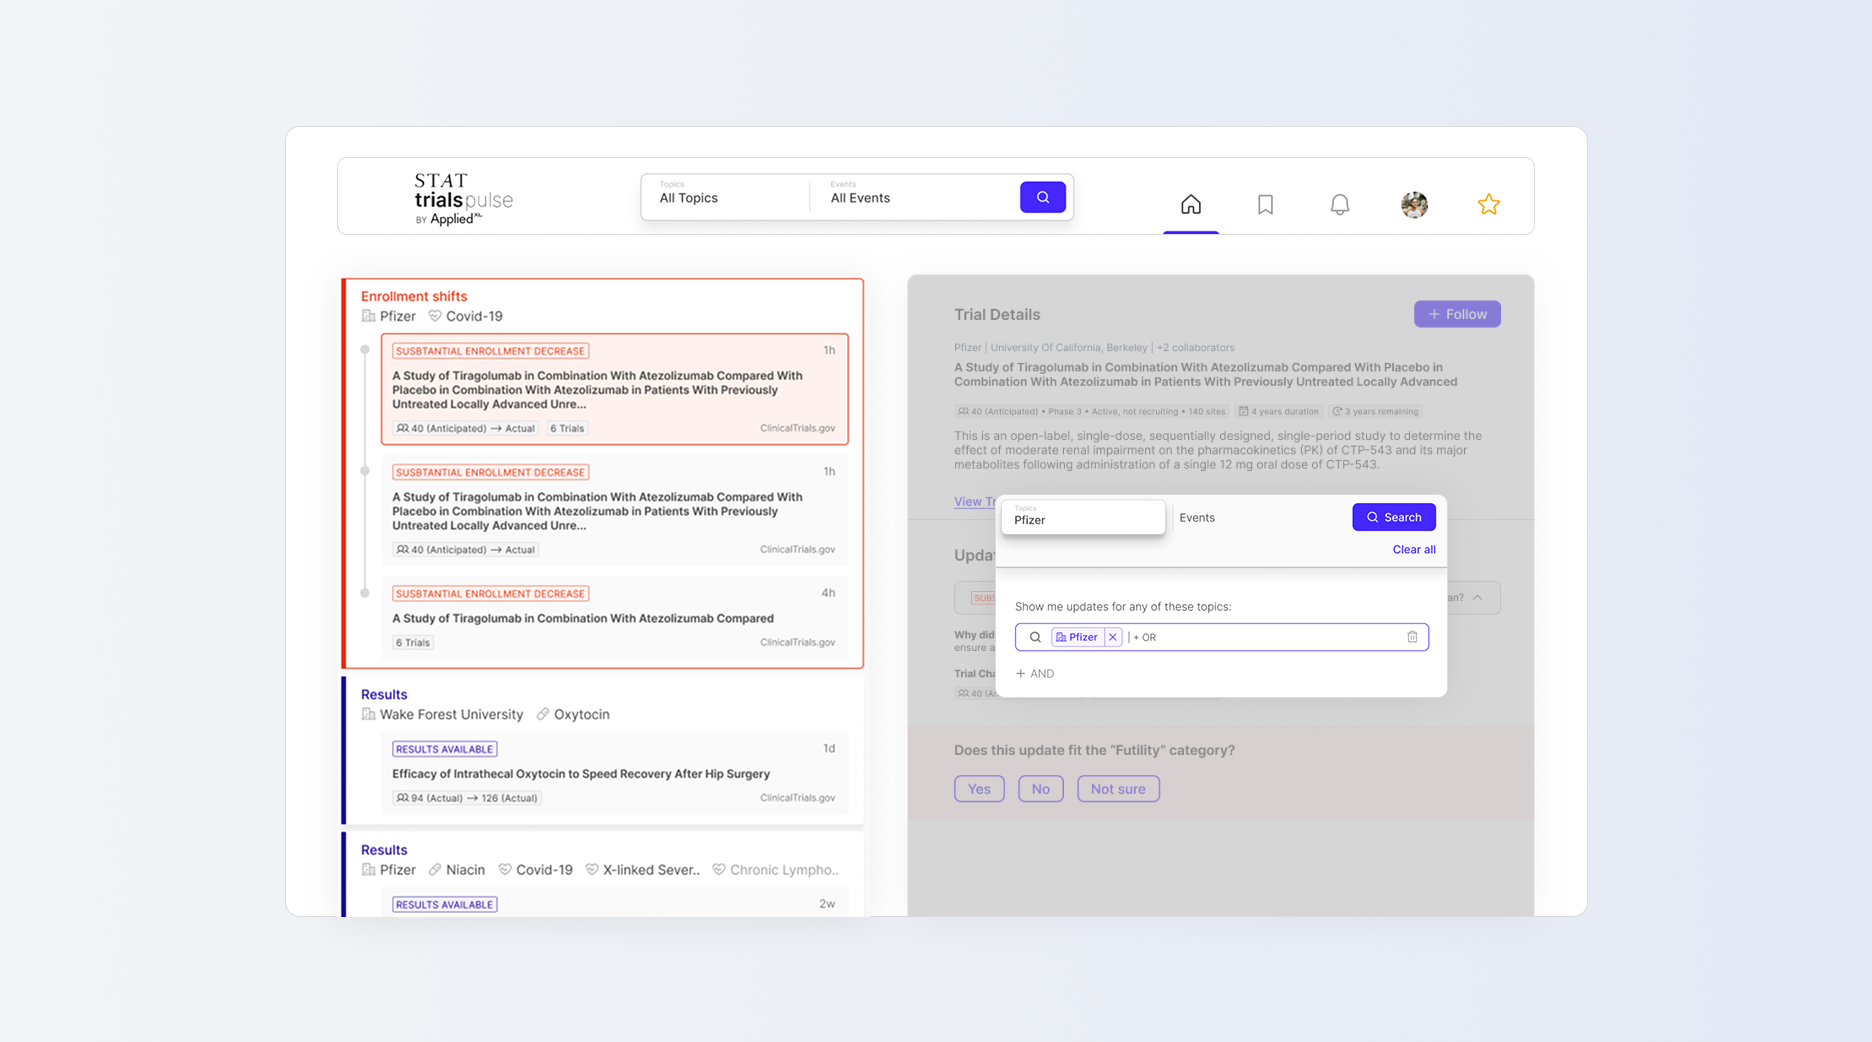This screenshot has width=1872, height=1042.
Task: Select Yes for the Futility category
Action: [x=978, y=789]
